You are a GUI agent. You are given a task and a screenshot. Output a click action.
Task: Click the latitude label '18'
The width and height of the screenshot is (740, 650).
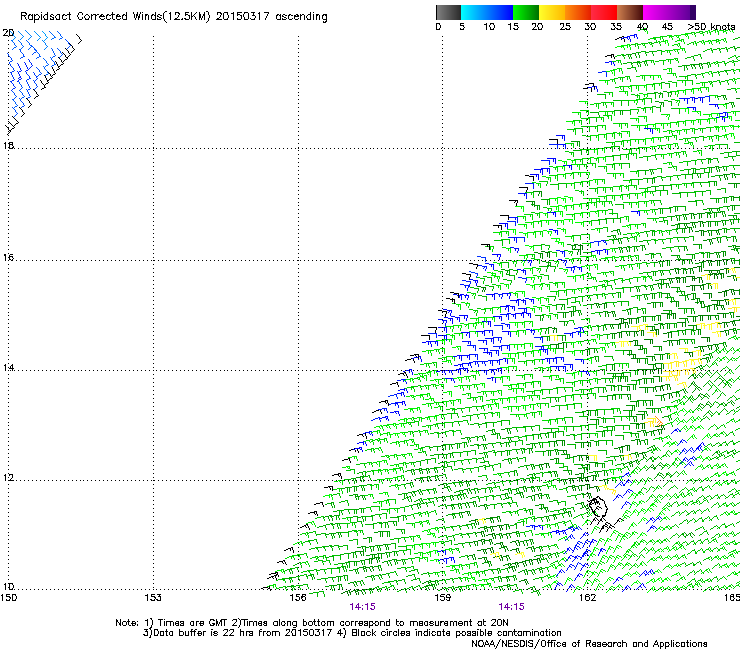tap(8, 145)
